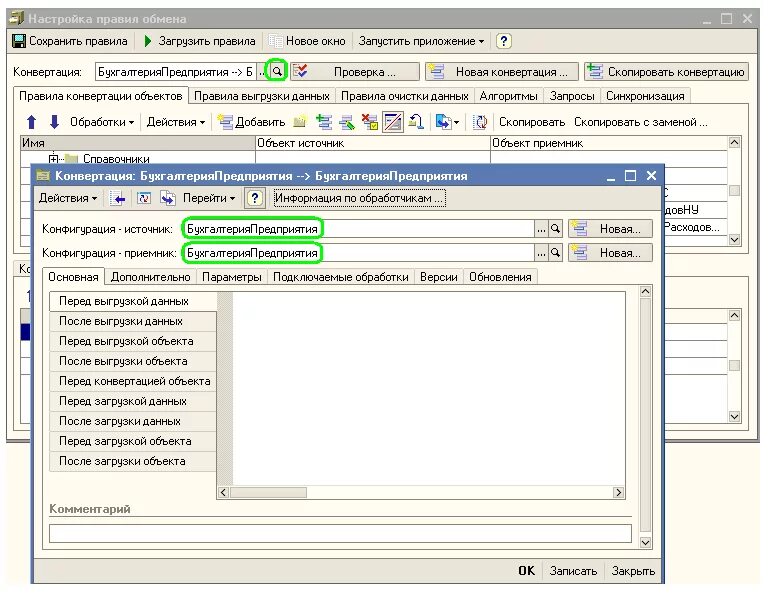The height and width of the screenshot is (597, 771).
Task: Click Новая... button for Конфигурация - приемник
Action: pyautogui.click(x=610, y=253)
